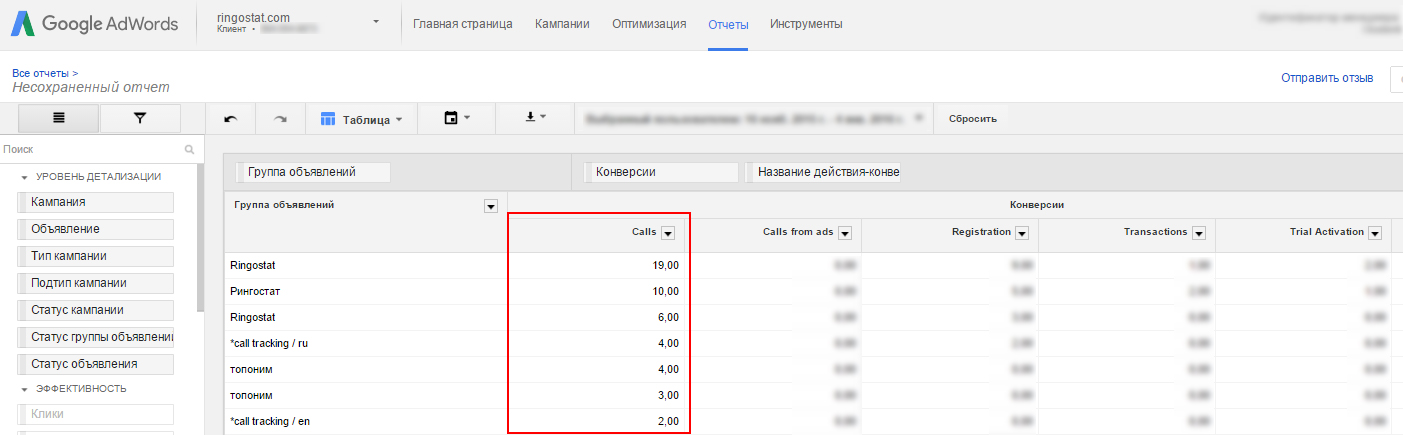Open the Calls from ads column dropdown

[x=844, y=233]
